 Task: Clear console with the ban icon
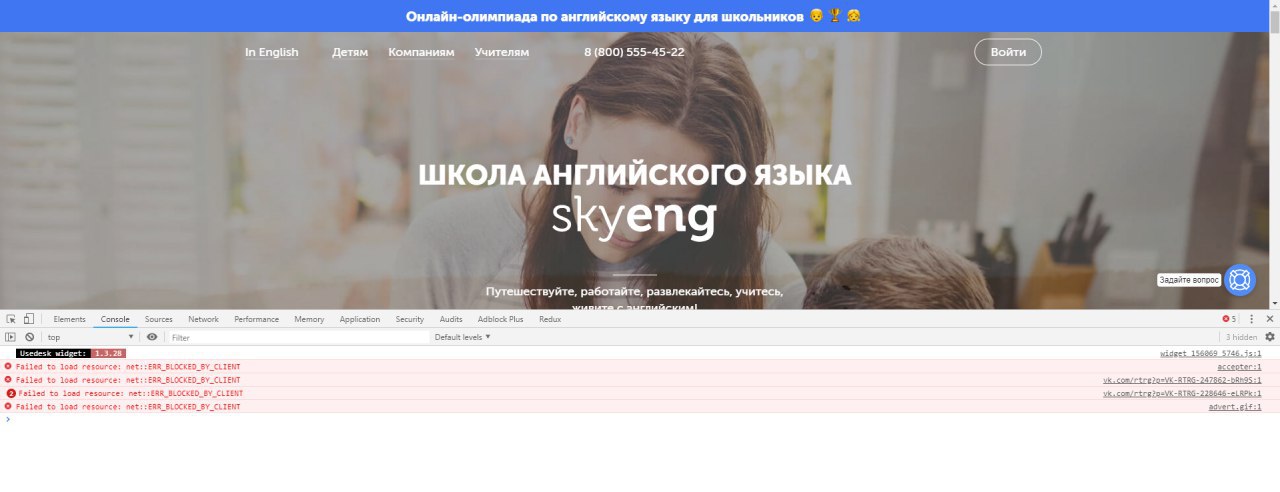coord(29,337)
